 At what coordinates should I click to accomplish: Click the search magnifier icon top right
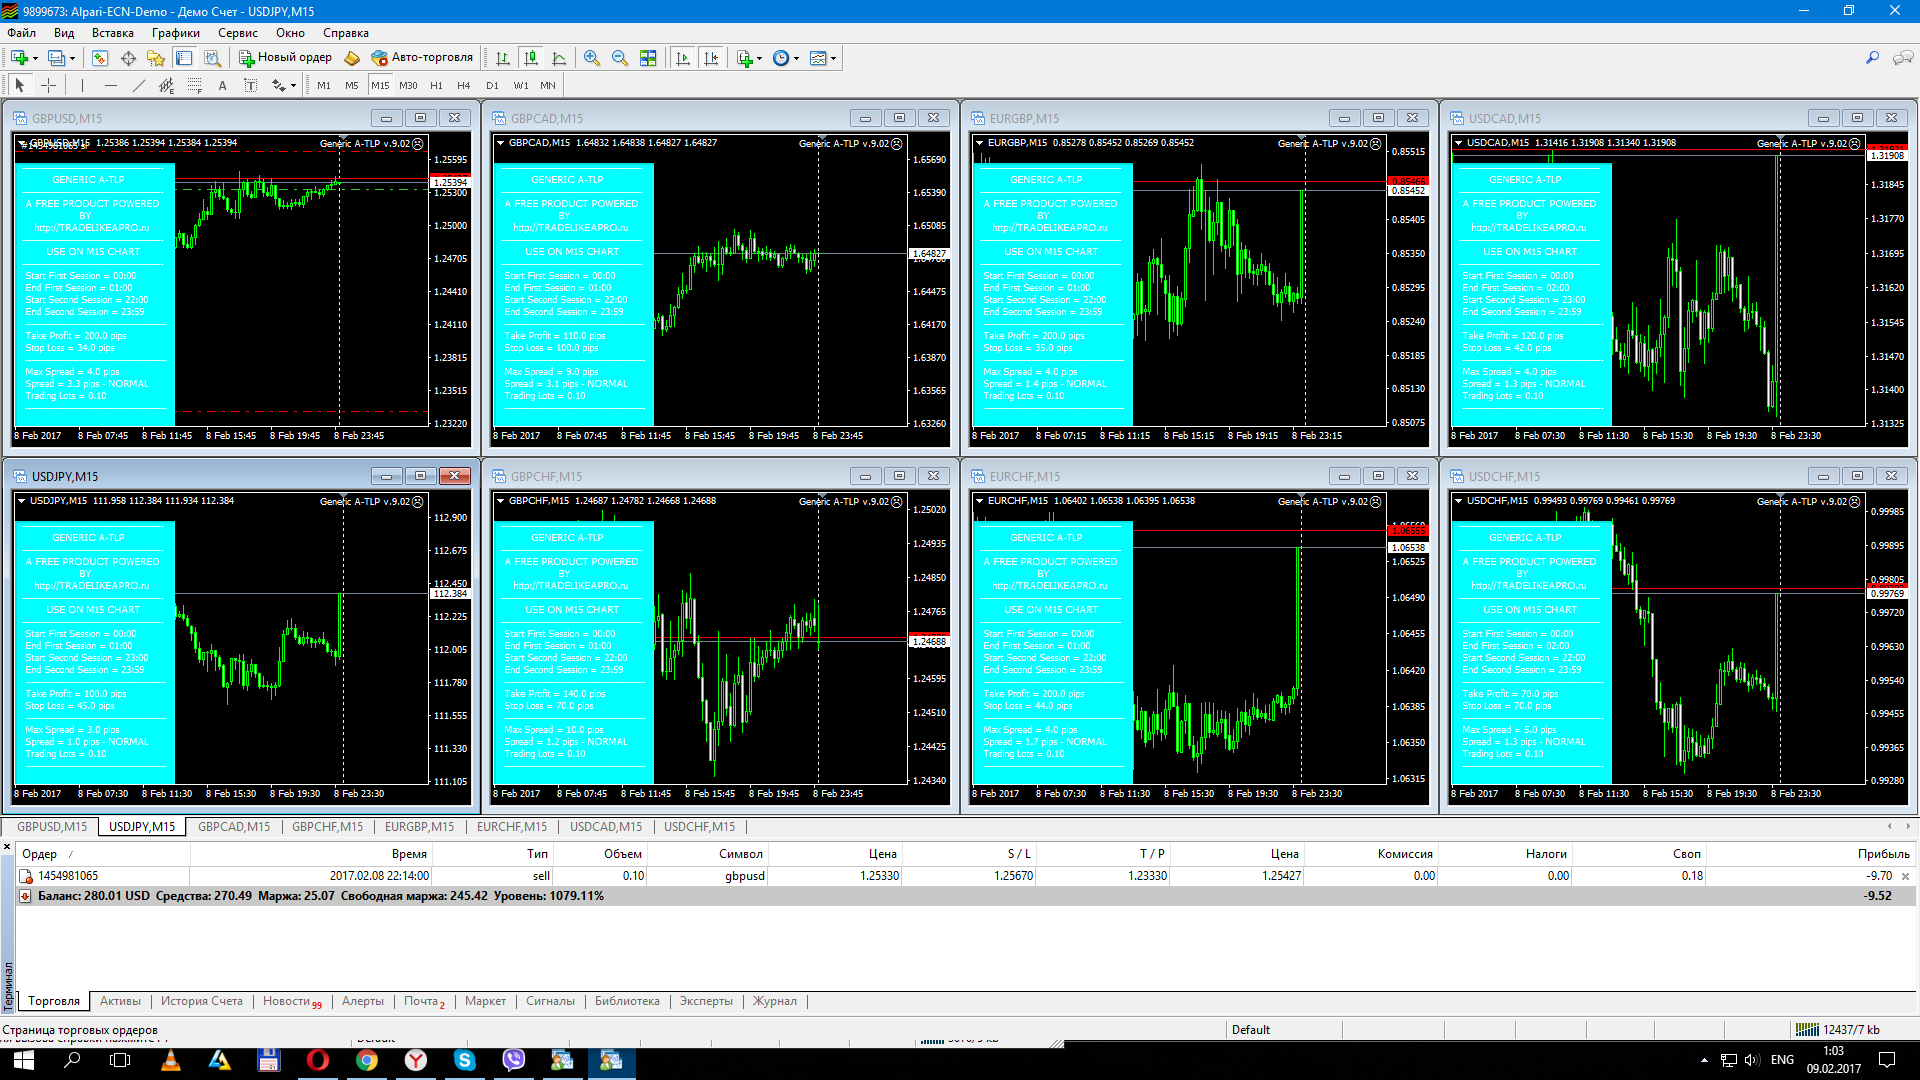[1872, 58]
